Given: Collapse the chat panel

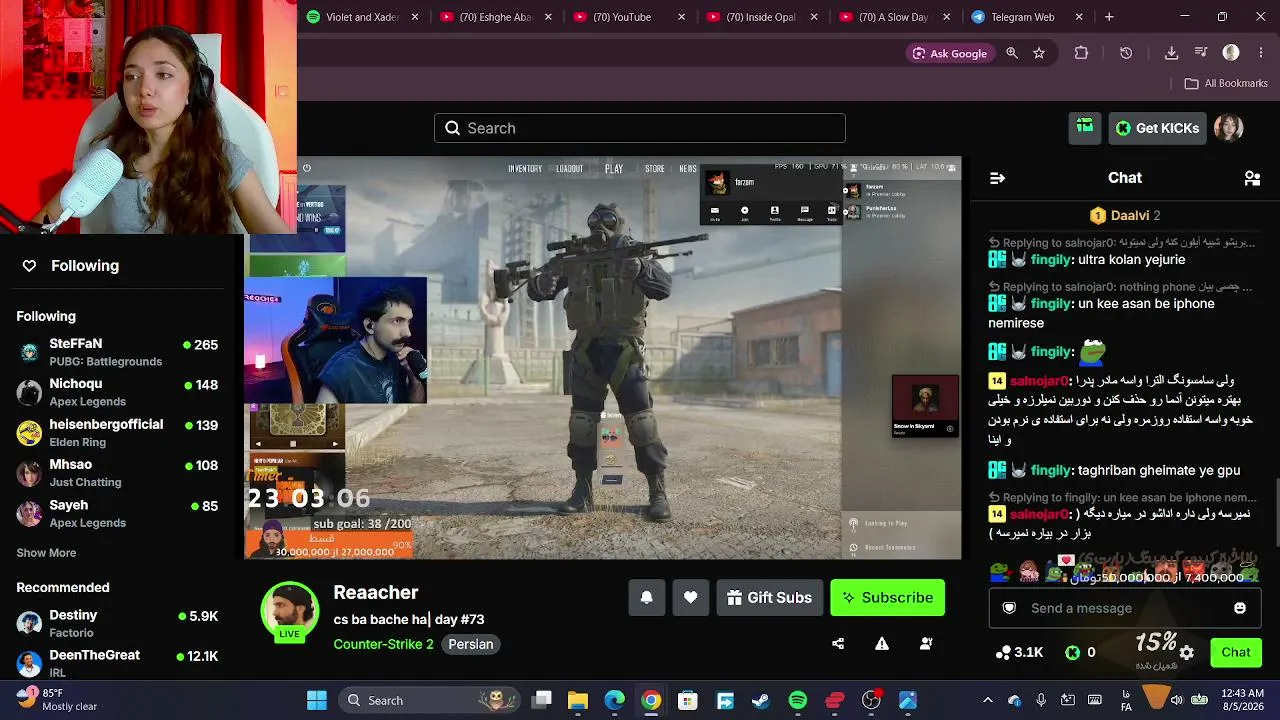Looking at the screenshot, I should click(x=997, y=178).
